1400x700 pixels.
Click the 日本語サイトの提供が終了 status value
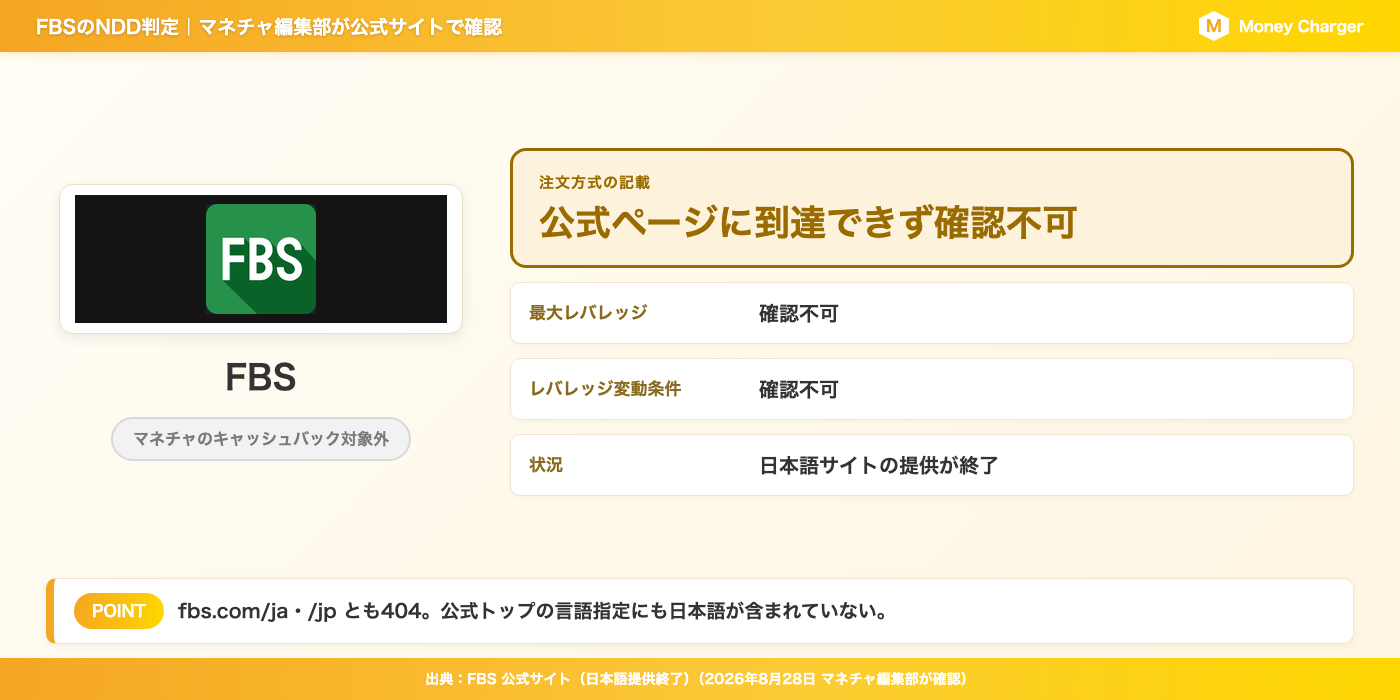[x=879, y=465]
